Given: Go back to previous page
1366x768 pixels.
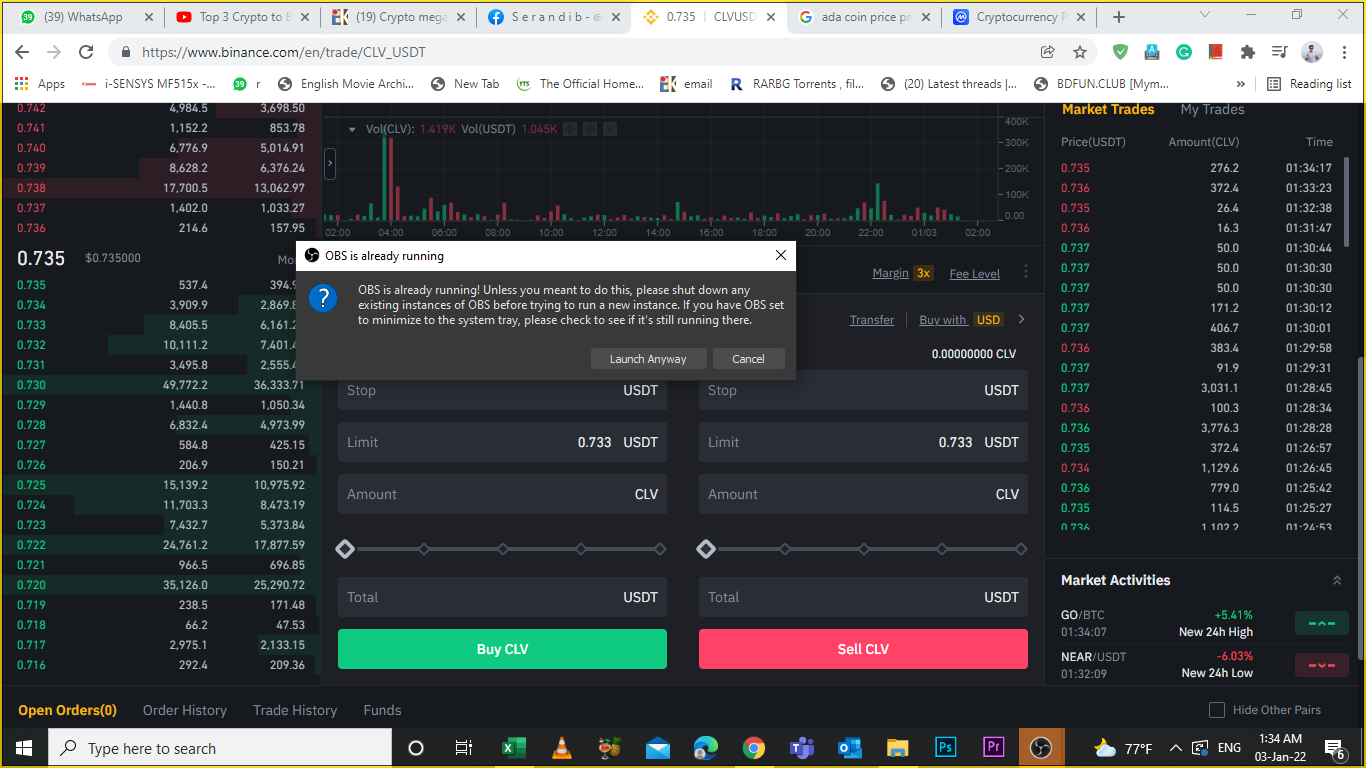Looking at the screenshot, I should tap(22, 52).
